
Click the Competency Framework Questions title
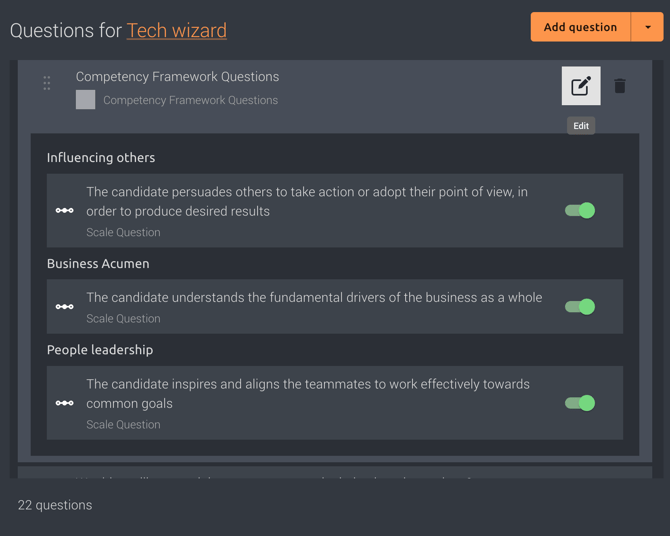[177, 77]
